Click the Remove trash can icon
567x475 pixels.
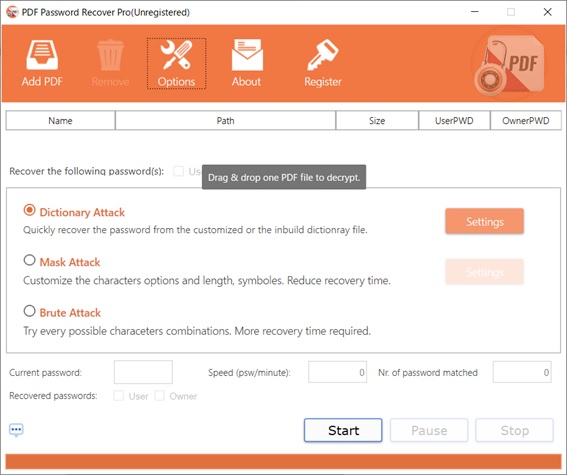pos(110,55)
